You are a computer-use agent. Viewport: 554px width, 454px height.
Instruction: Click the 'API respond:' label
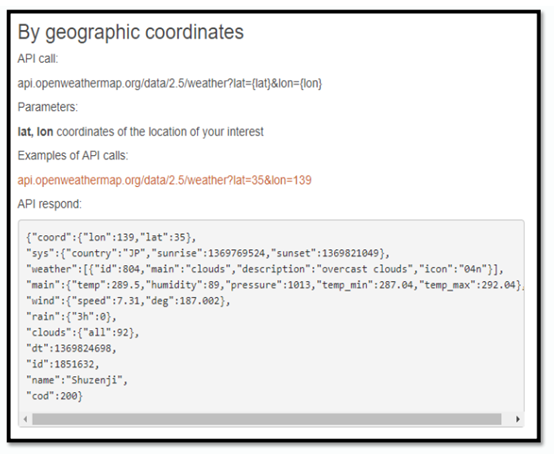(49, 204)
